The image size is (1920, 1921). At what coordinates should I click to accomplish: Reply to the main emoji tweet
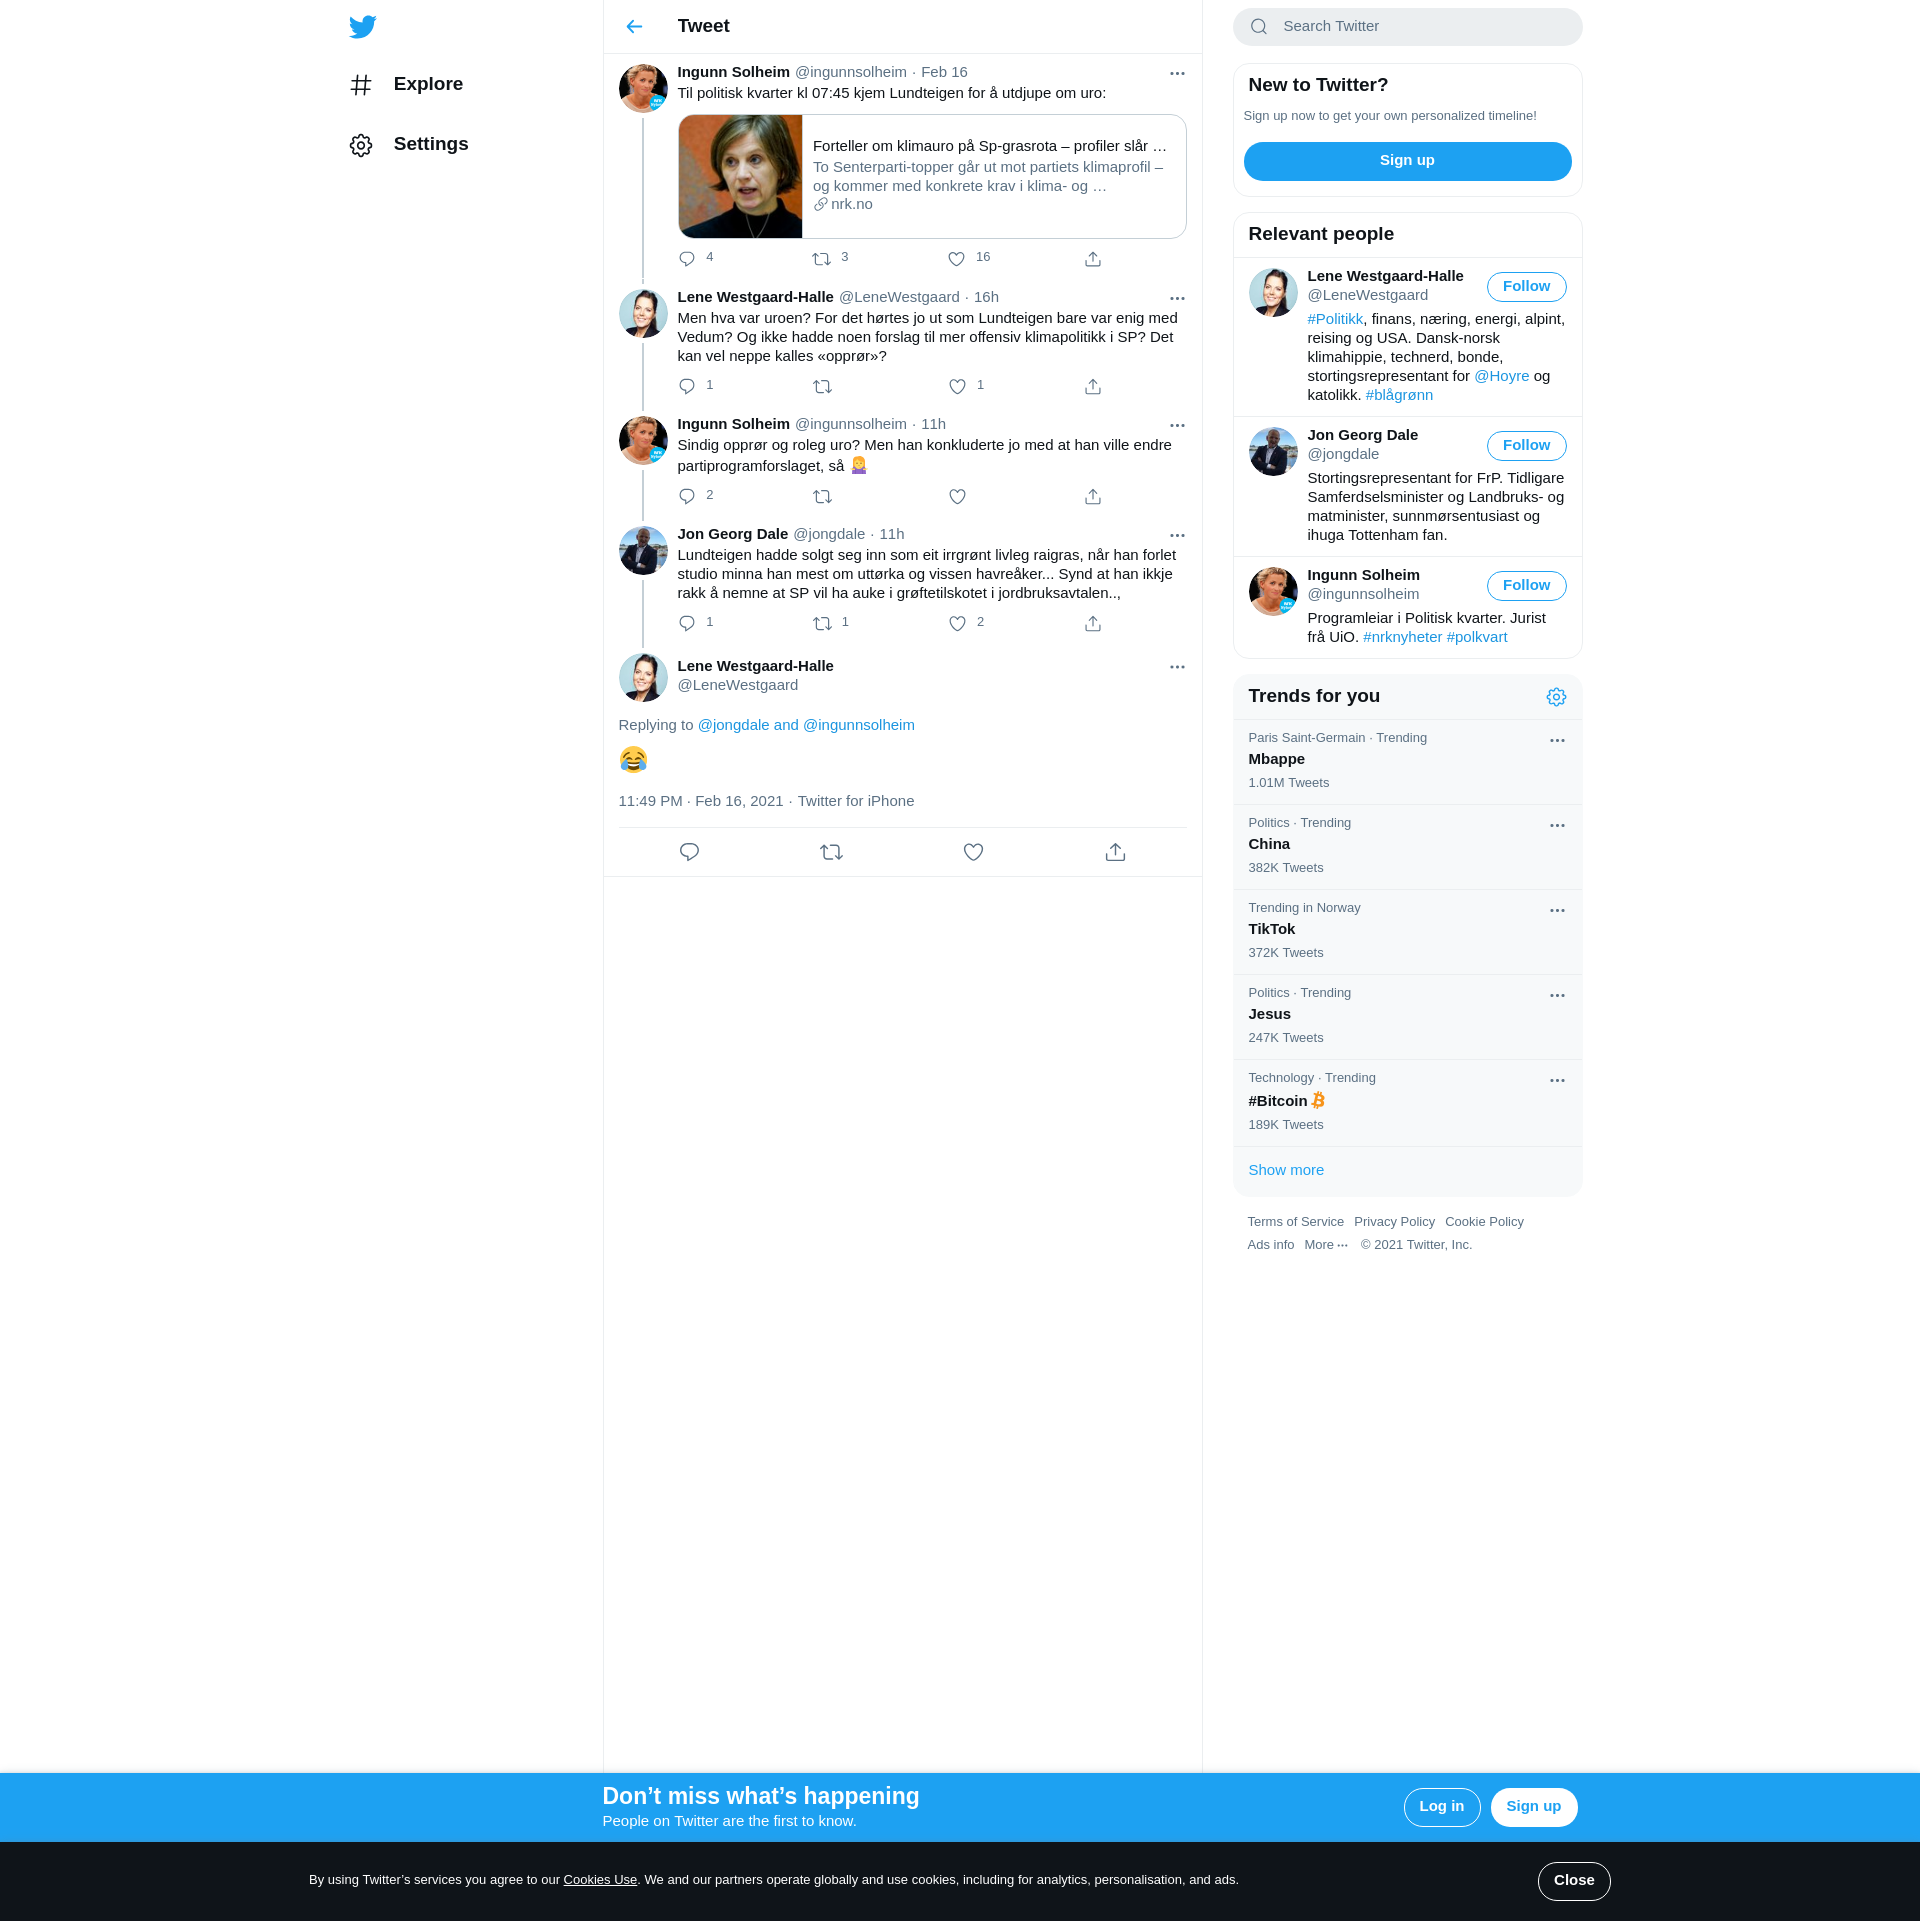click(689, 852)
